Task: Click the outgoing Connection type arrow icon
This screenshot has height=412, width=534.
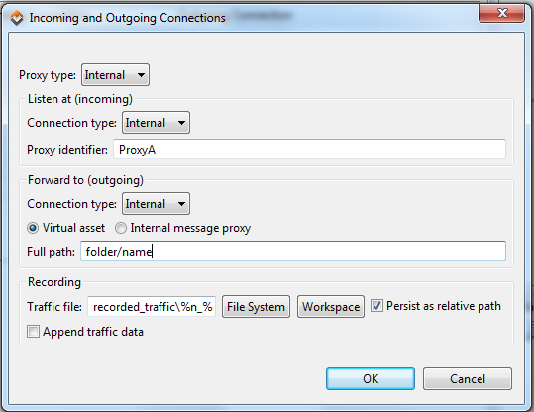Action: [182, 204]
